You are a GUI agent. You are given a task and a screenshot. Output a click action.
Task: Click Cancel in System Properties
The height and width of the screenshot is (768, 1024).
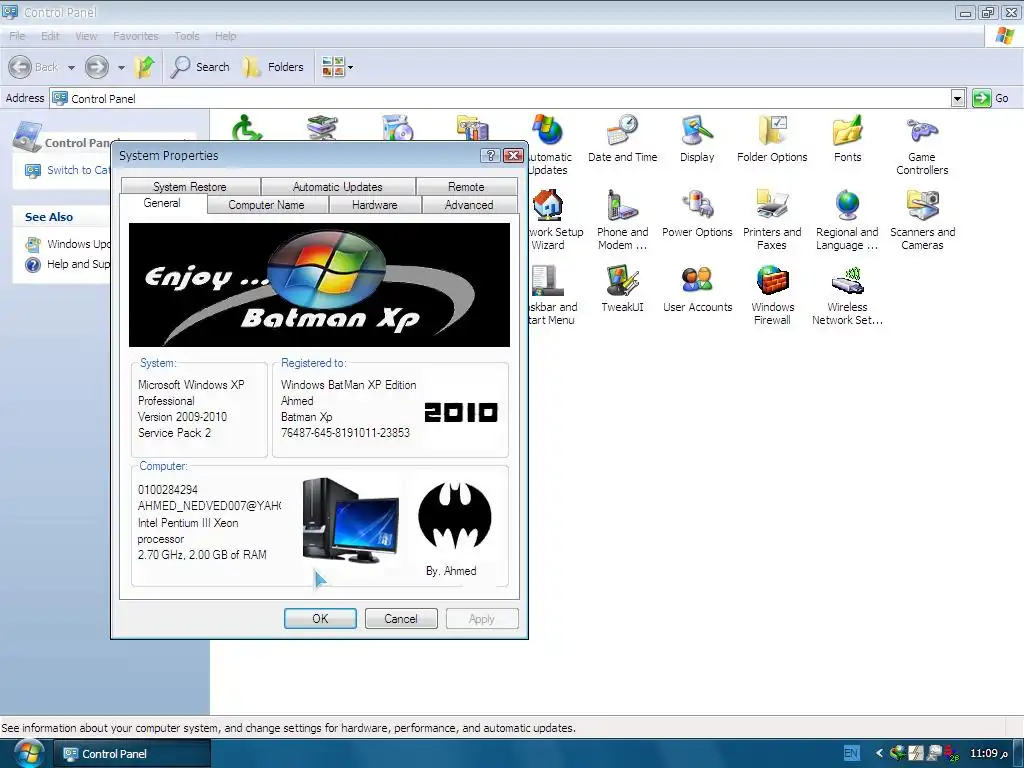401,618
